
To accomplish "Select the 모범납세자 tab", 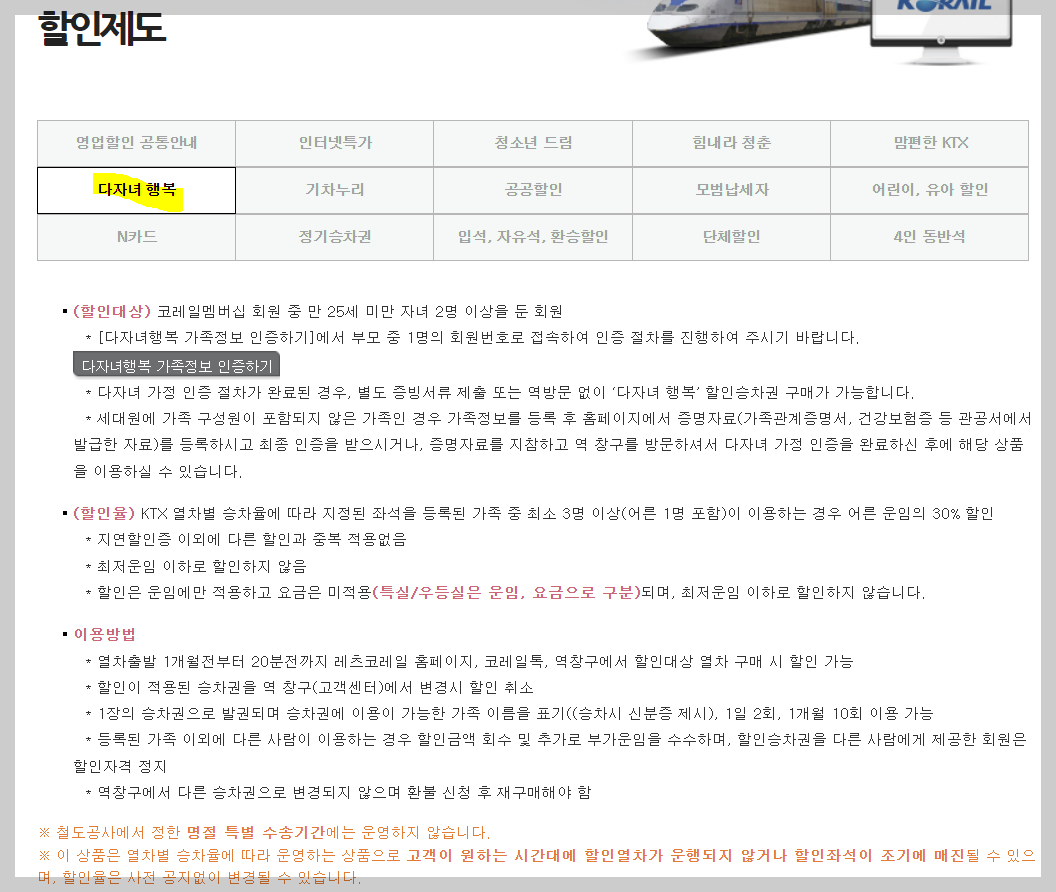I will point(731,191).
